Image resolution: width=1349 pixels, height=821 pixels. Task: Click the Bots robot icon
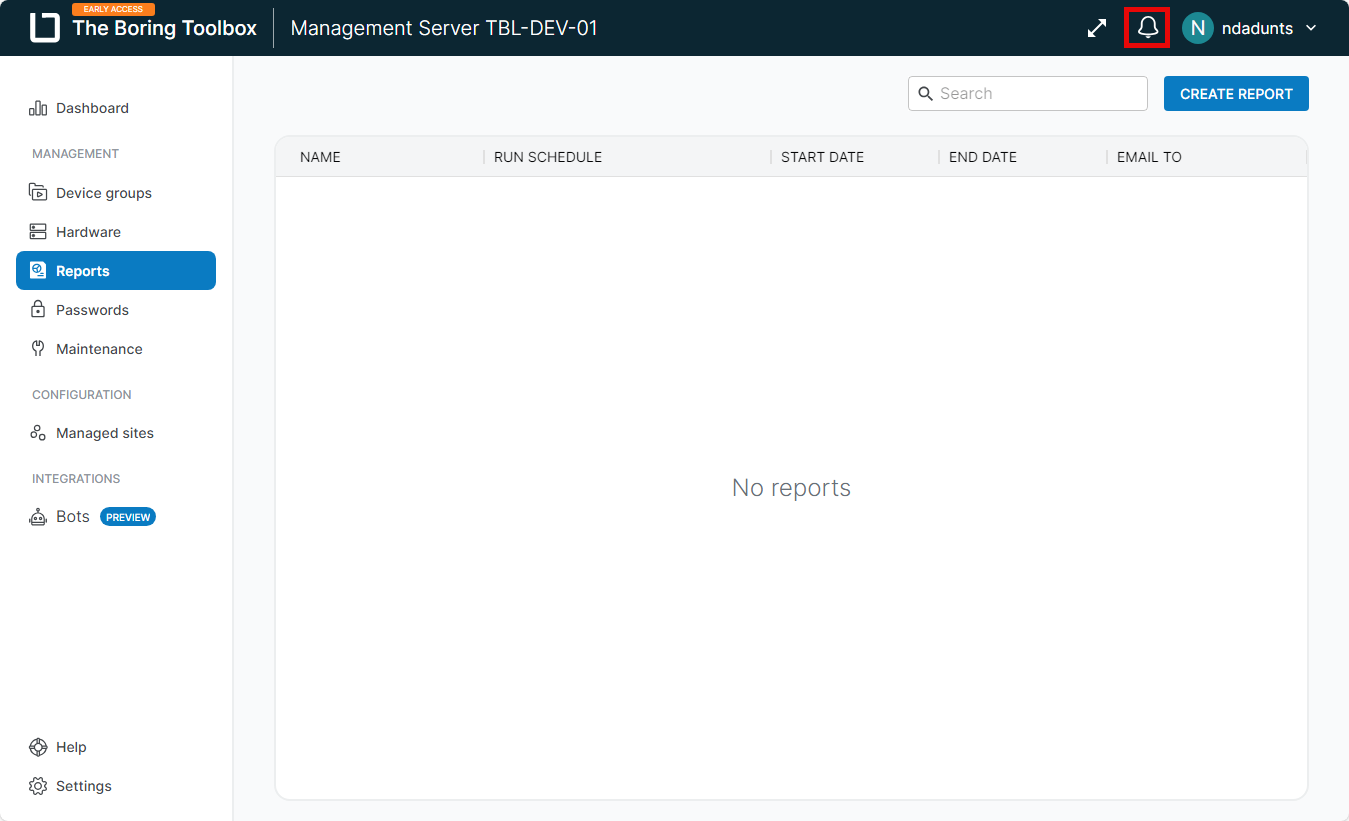click(38, 517)
